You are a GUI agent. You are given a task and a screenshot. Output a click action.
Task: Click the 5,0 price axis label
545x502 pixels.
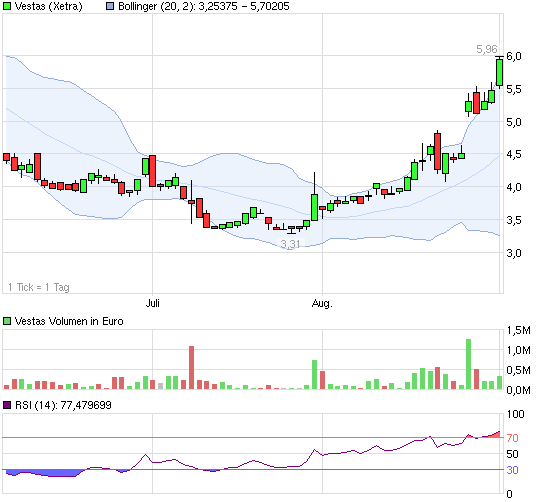point(514,122)
